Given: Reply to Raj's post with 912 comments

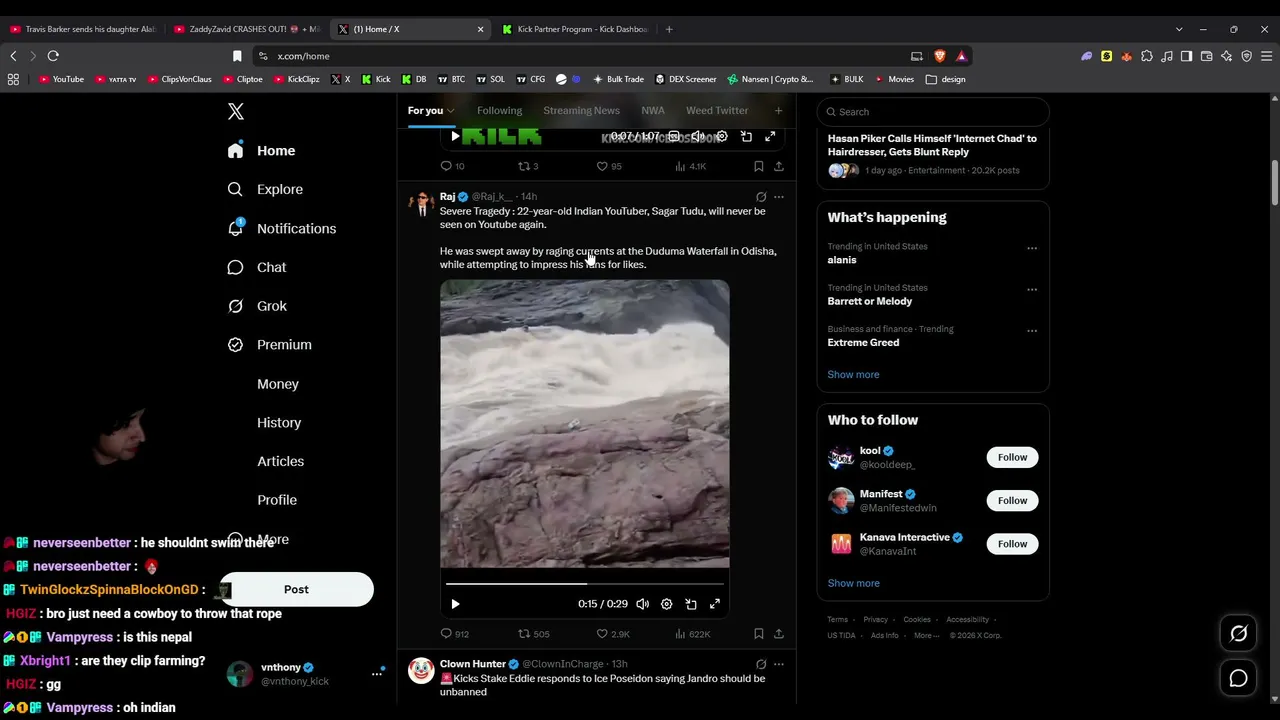Looking at the screenshot, I should coord(455,634).
